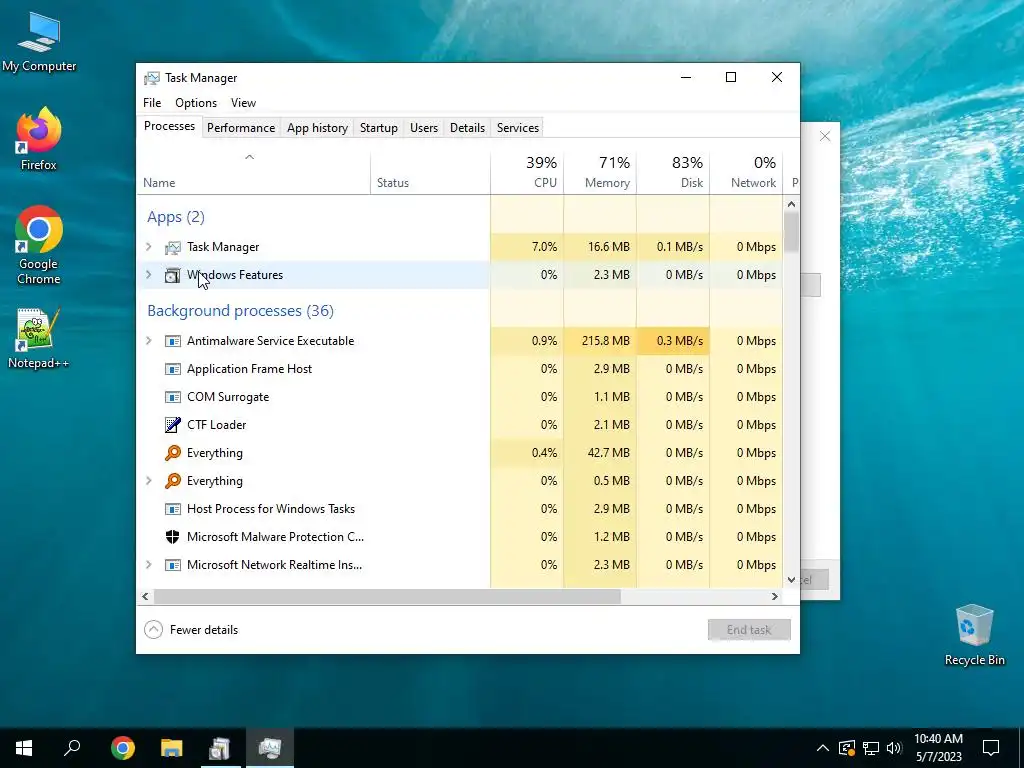Click the security warning tray icon
Image resolution: width=1024 pixels, height=768 pixels.
[x=847, y=748]
